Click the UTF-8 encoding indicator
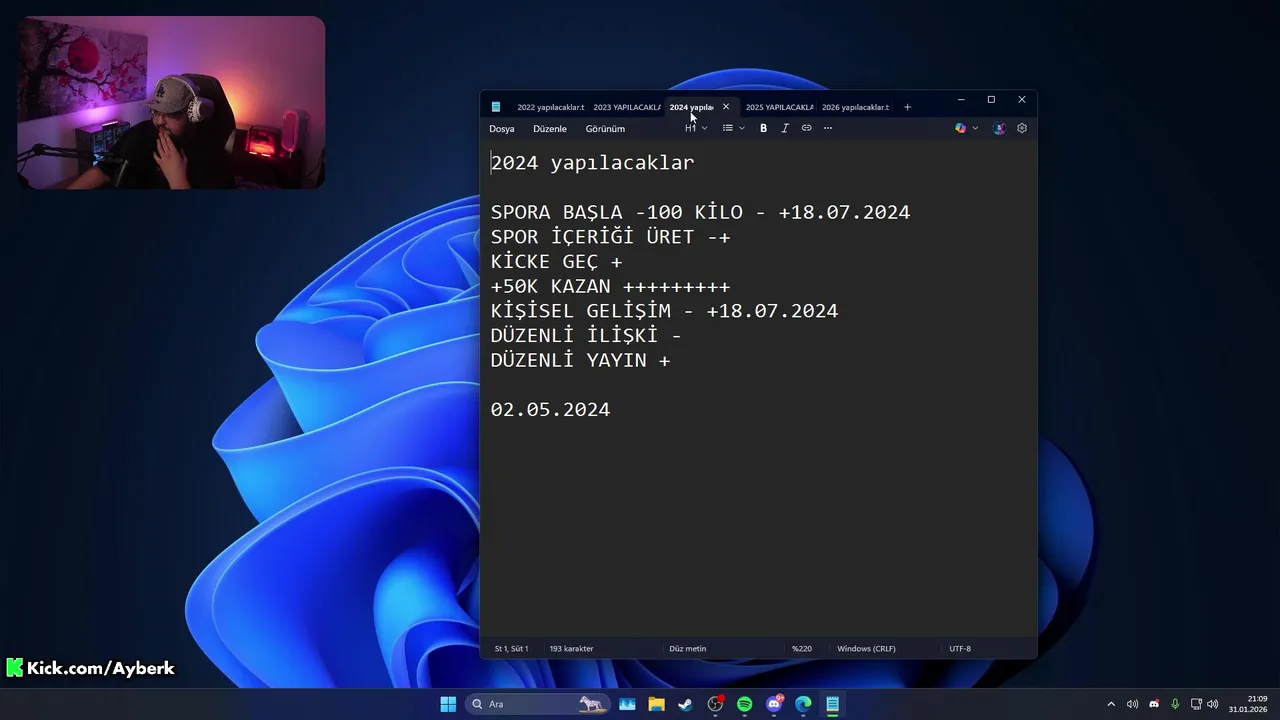The width and height of the screenshot is (1280, 720). 960,649
